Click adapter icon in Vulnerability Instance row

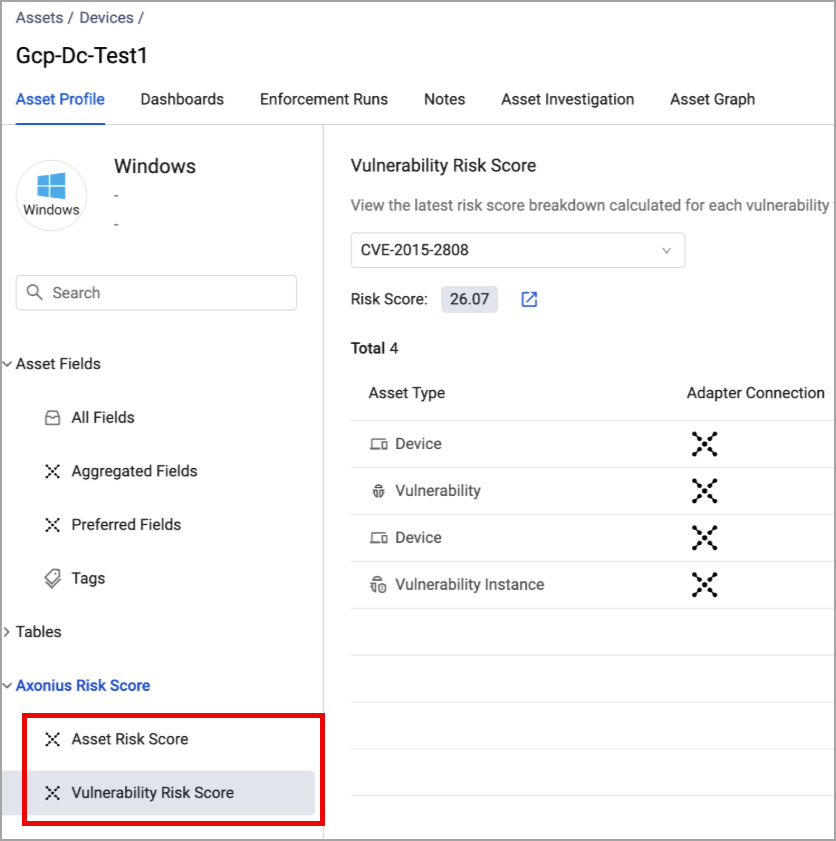tap(705, 585)
